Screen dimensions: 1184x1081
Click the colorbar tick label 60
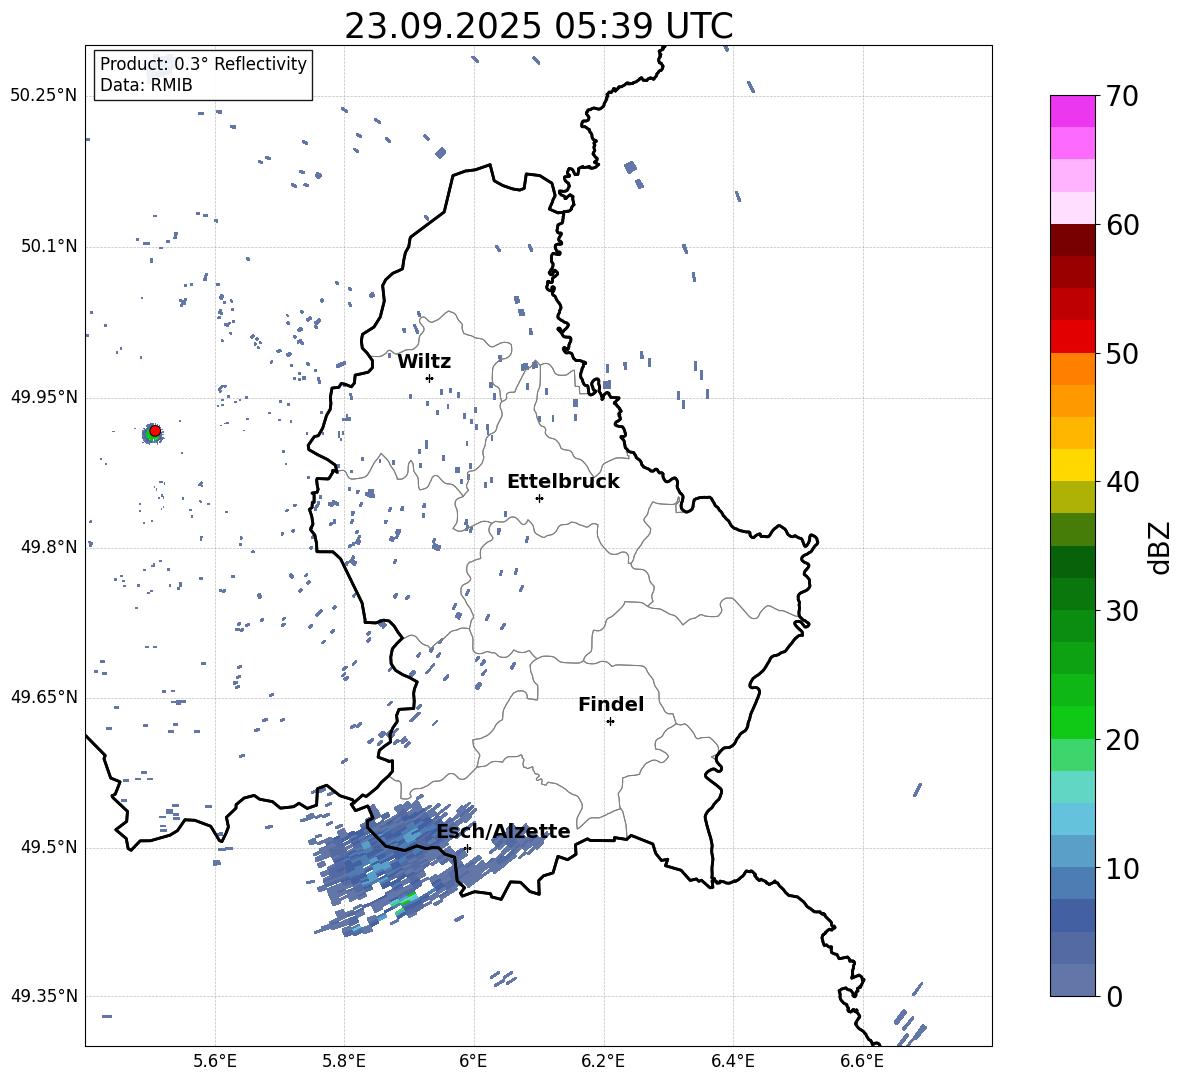(1122, 225)
